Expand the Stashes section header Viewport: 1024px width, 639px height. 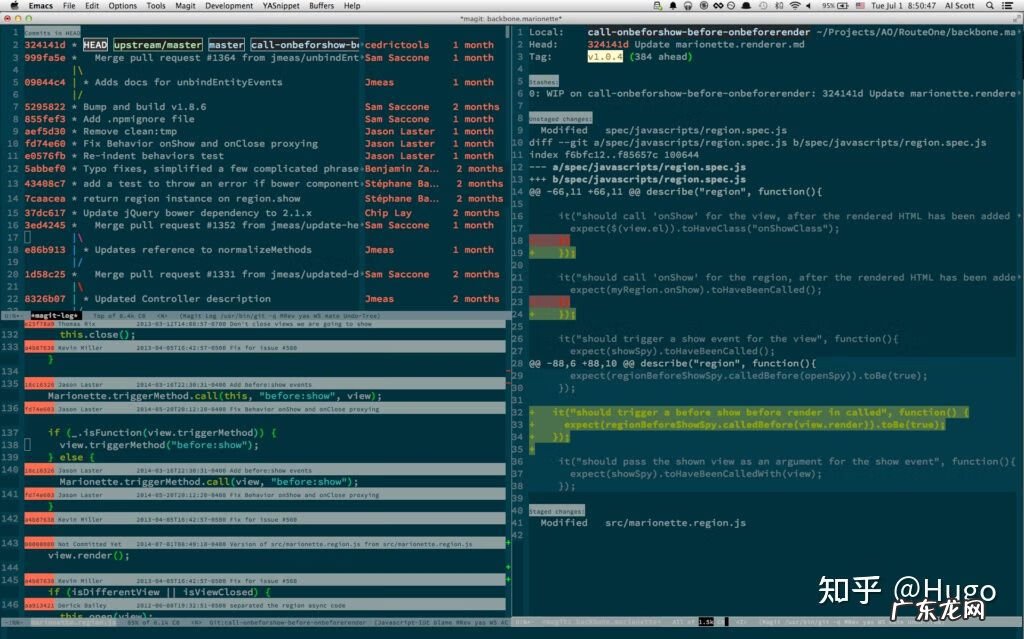pos(544,81)
